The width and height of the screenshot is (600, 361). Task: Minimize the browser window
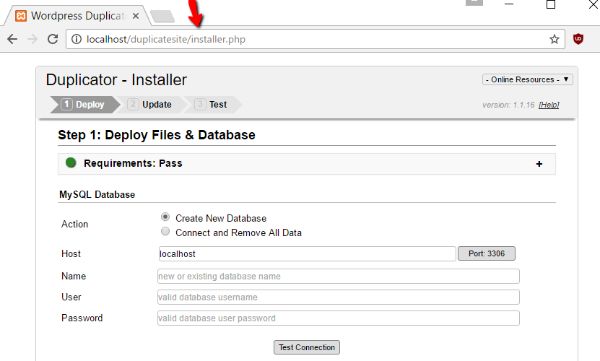509,4
